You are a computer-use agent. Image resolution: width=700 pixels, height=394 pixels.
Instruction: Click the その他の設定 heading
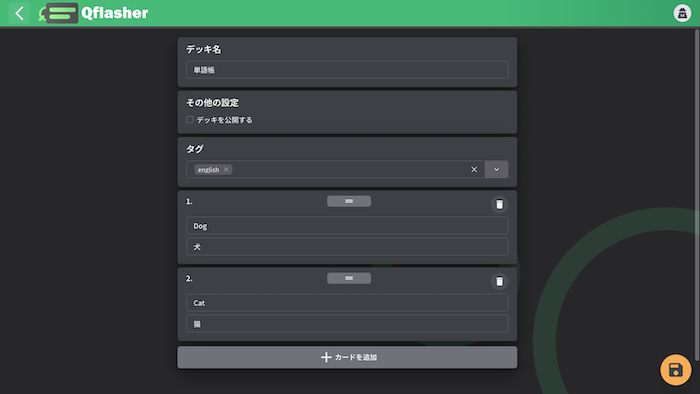(x=212, y=103)
